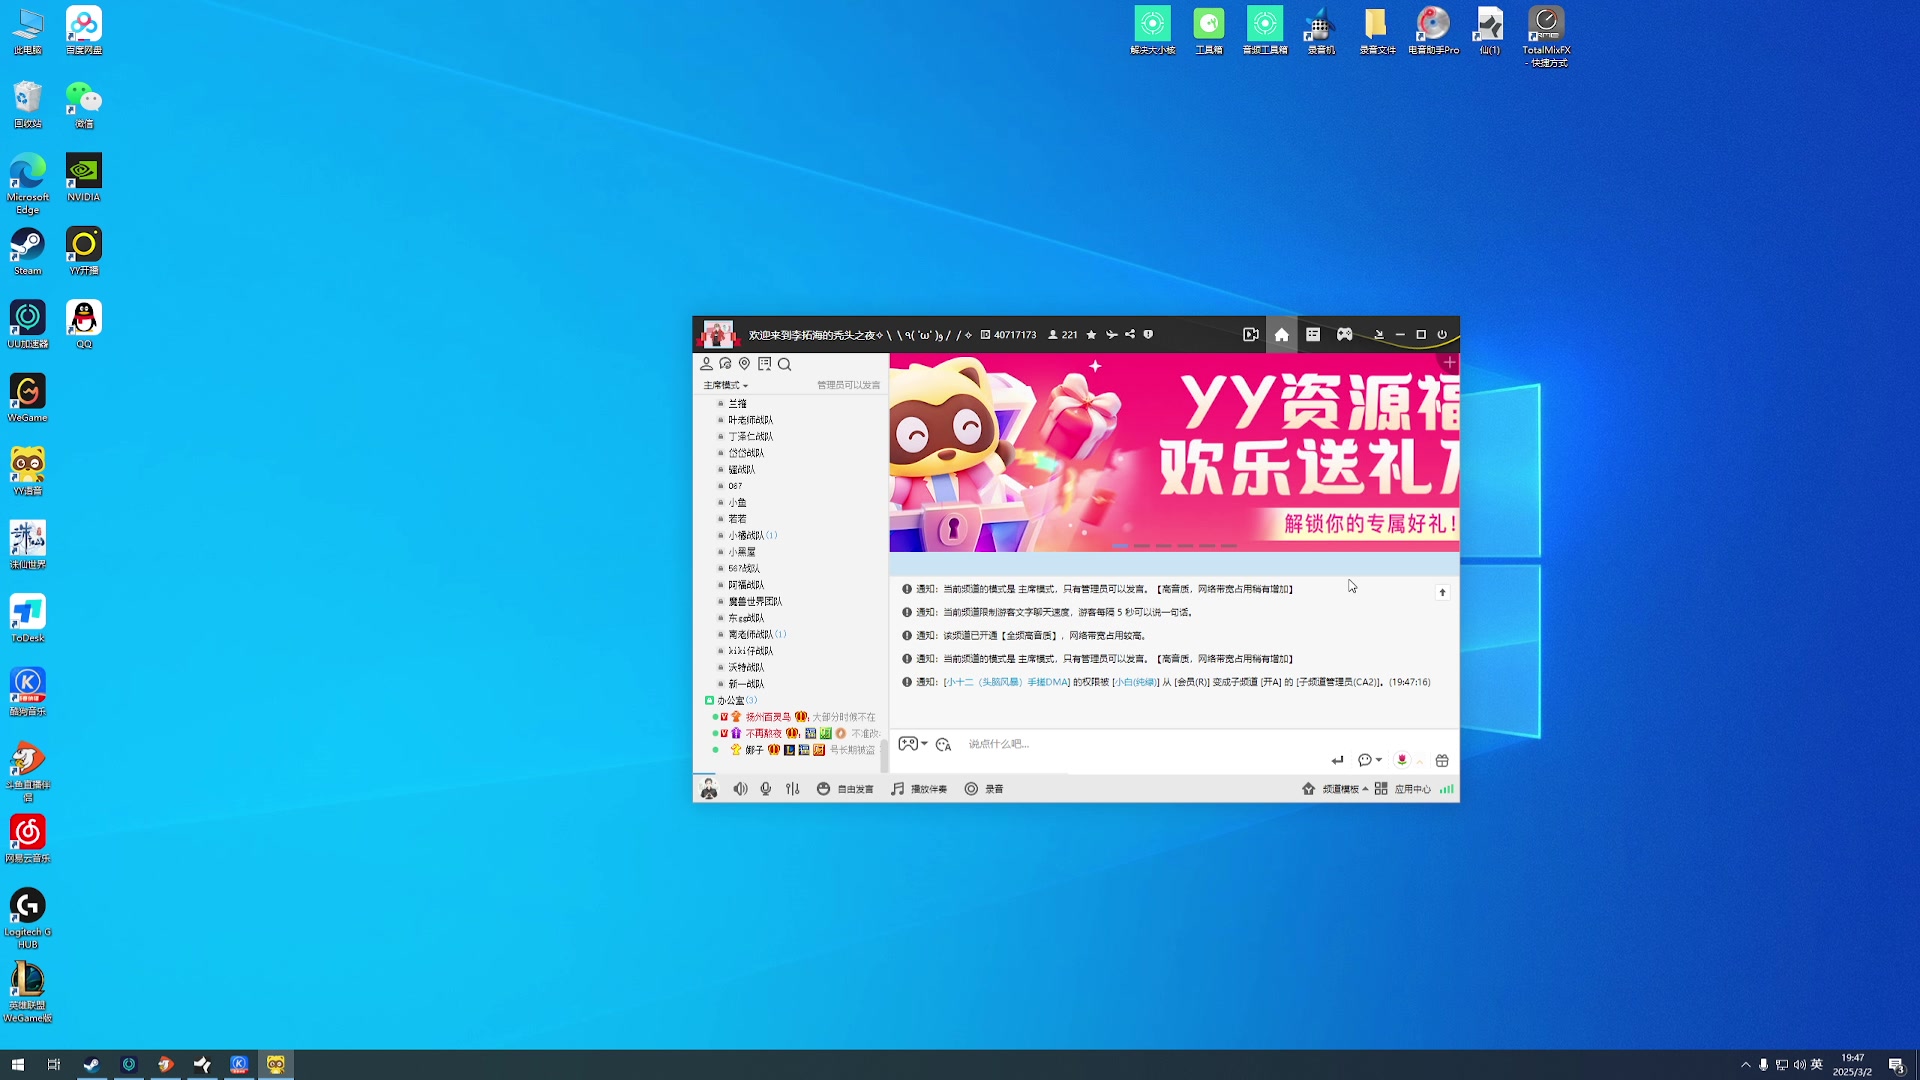Expand 频道模板 template dropdown

(x=1344, y=789)
